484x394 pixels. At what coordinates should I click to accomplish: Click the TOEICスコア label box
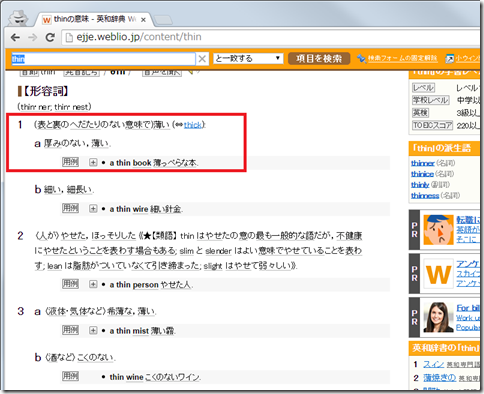[432, 125]
